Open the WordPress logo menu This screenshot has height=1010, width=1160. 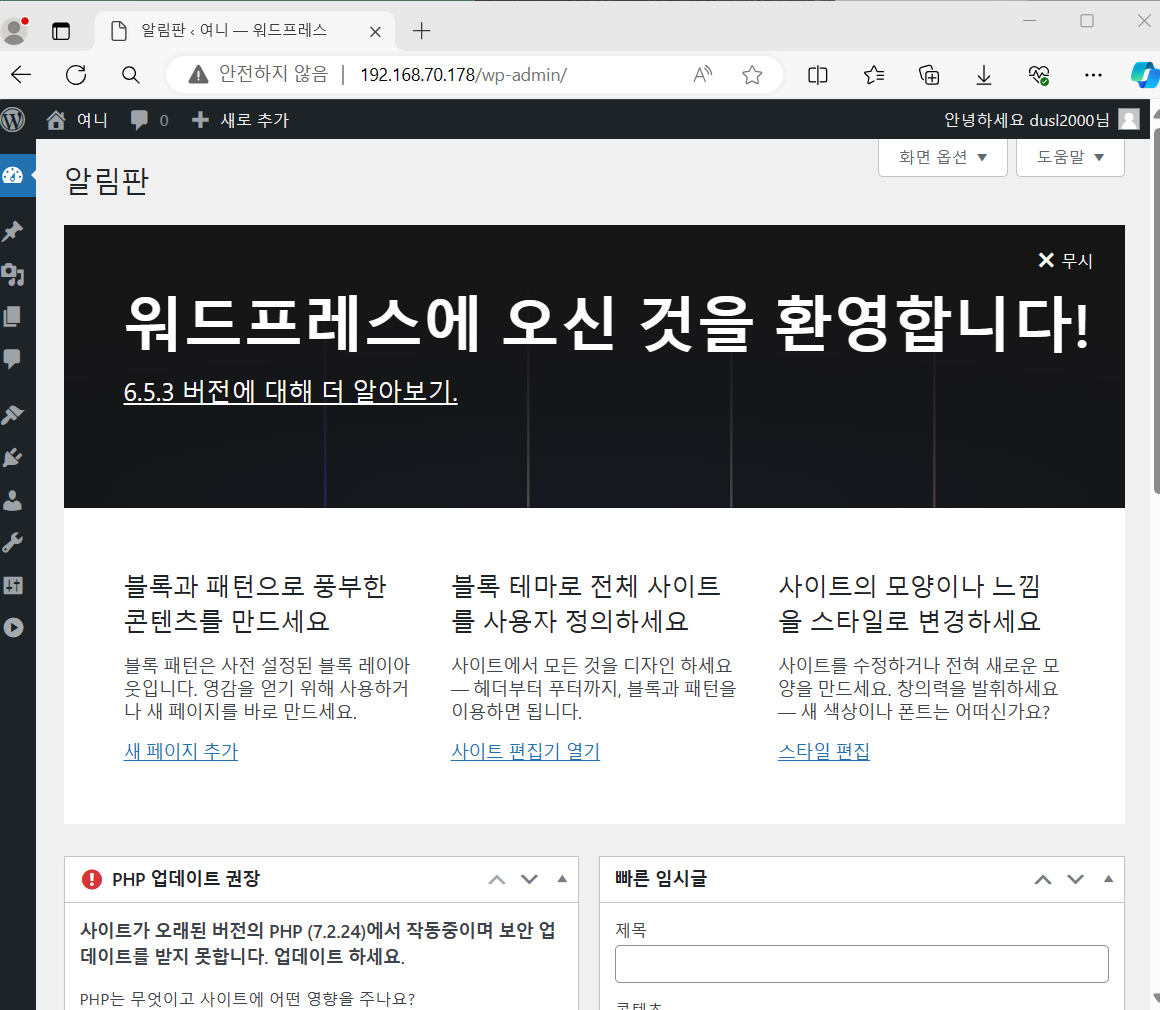(x=13, y=119)
